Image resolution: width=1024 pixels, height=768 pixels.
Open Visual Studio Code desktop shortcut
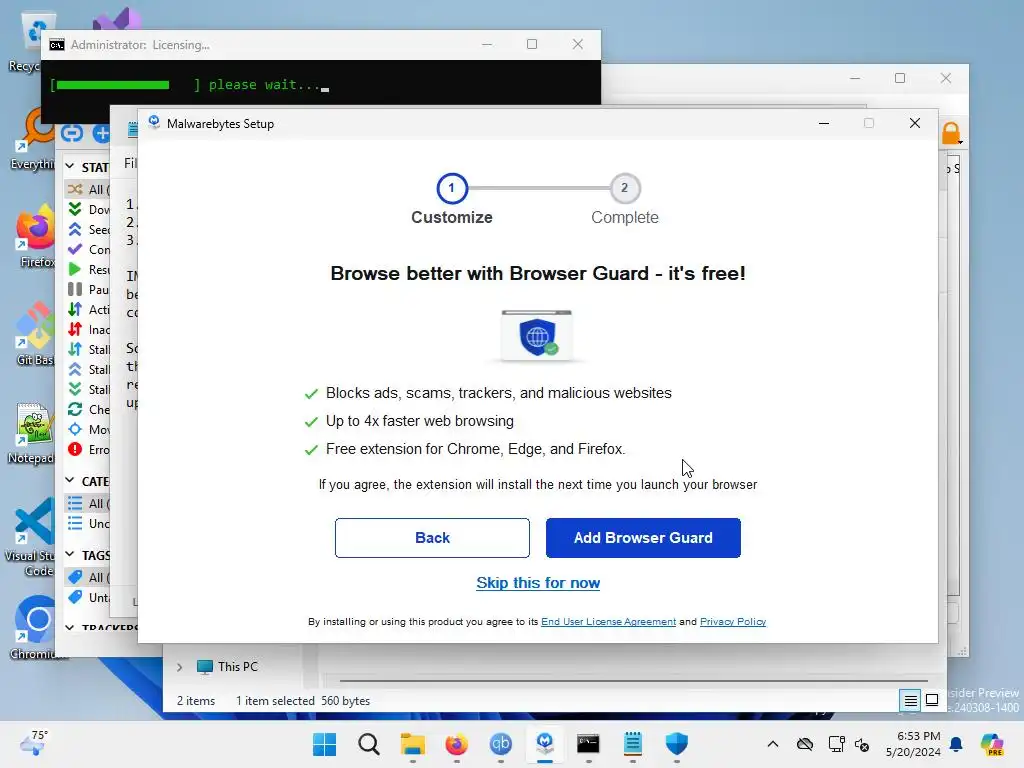pos(31,537)
